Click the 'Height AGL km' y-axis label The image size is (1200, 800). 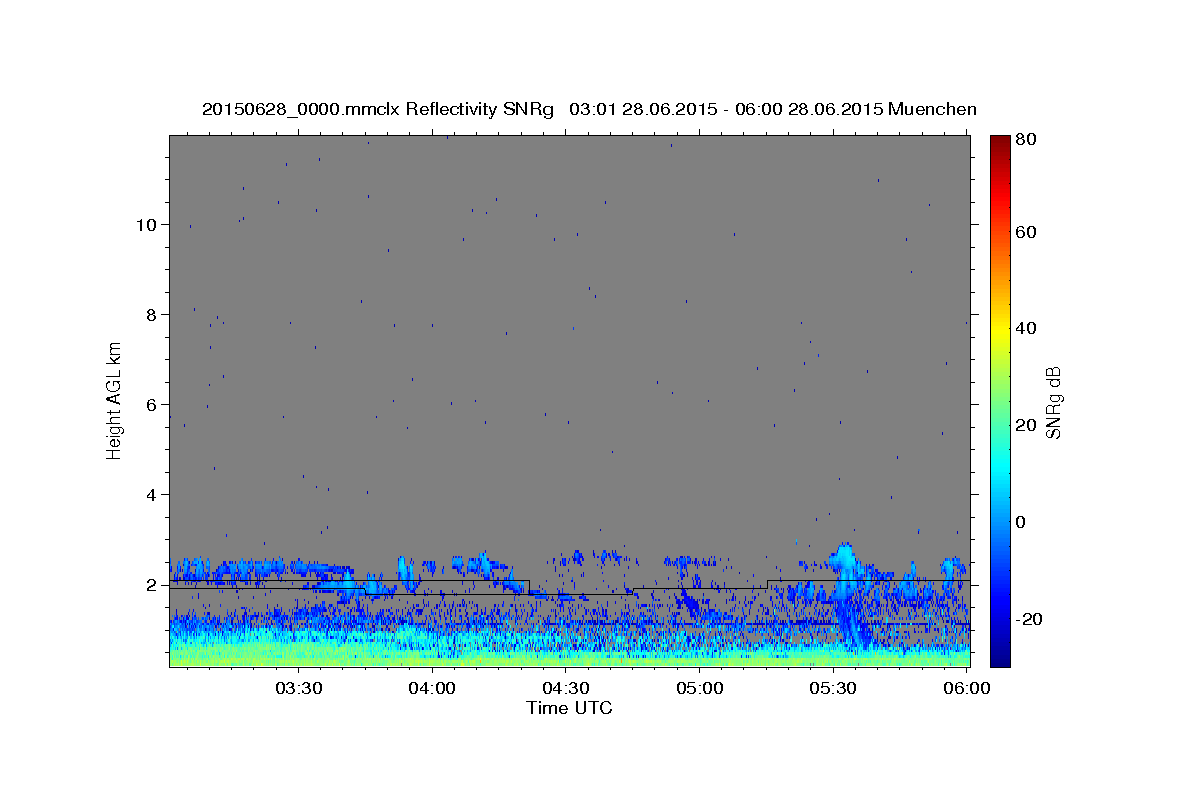point(114,400)
